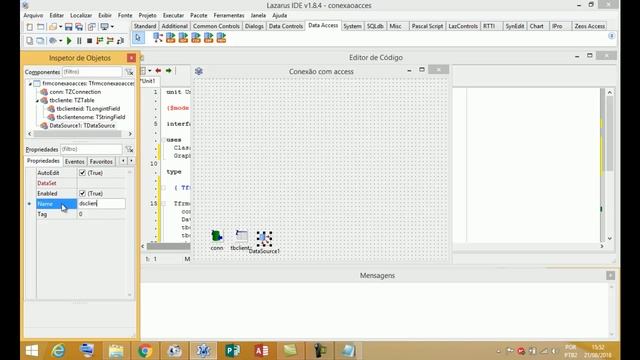Open the recent files dropdown arrow beside Open
640x360 pixels.
click(x=60, y=27)
